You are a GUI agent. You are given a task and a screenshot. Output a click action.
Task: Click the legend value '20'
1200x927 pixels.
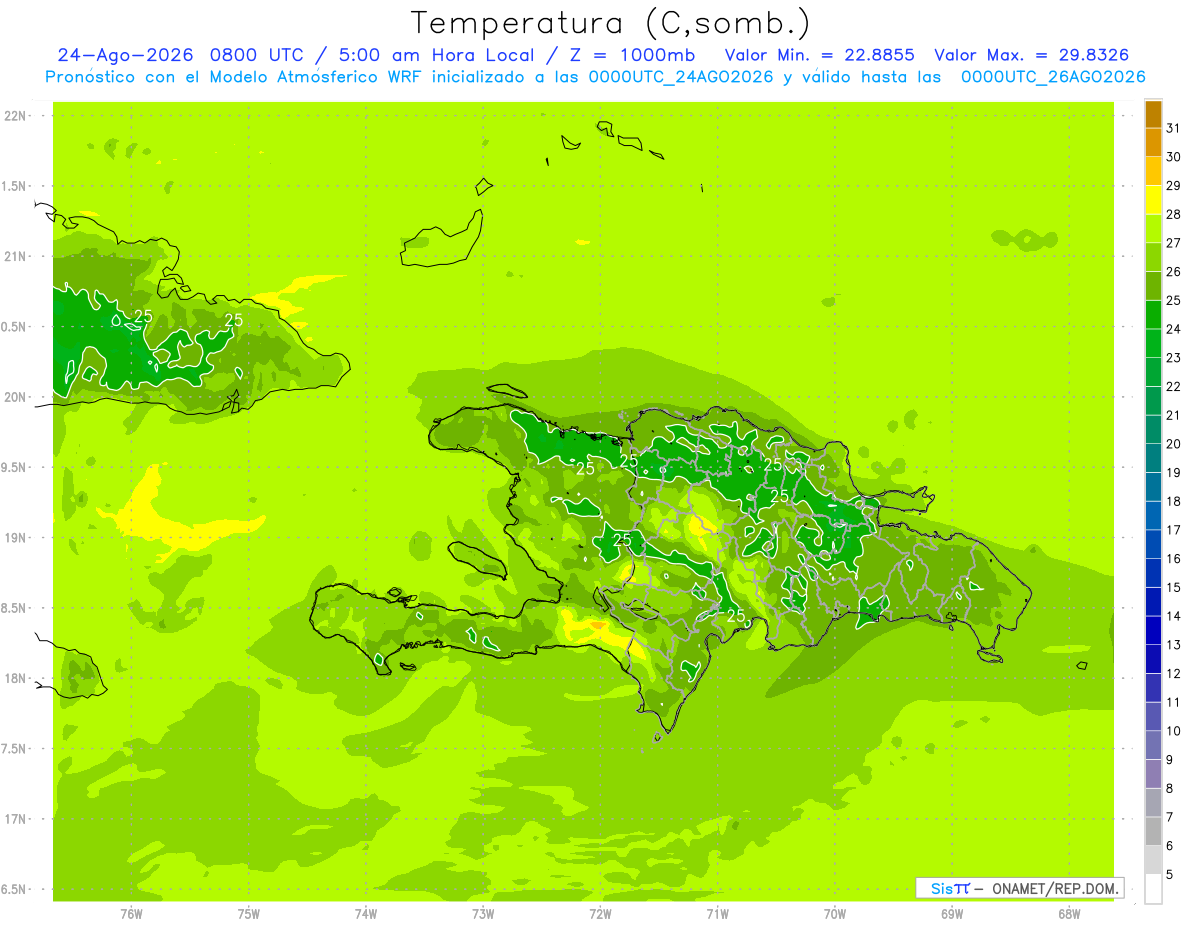[x=1174, y=444]
